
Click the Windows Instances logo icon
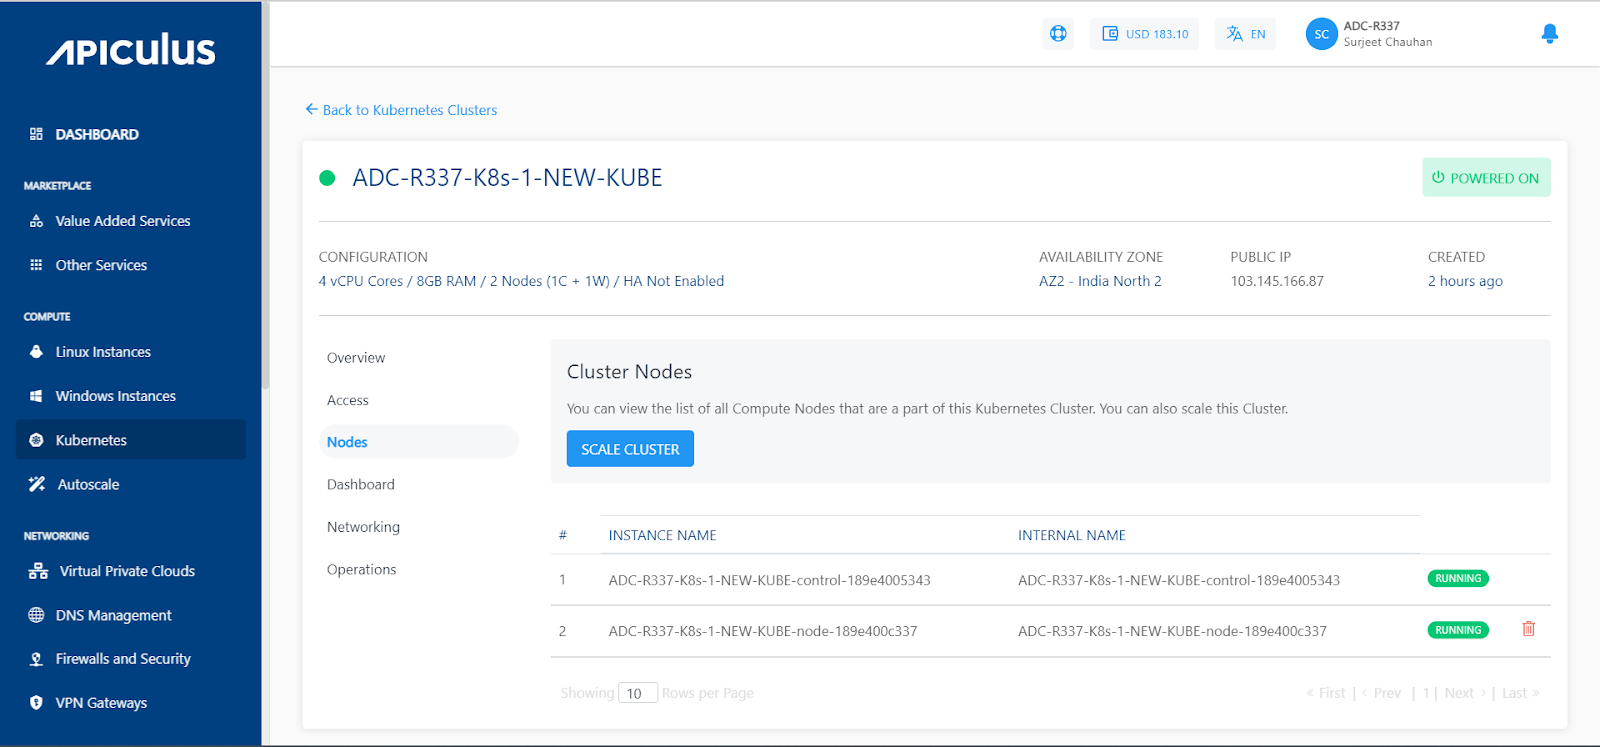[x=36, y=396]
